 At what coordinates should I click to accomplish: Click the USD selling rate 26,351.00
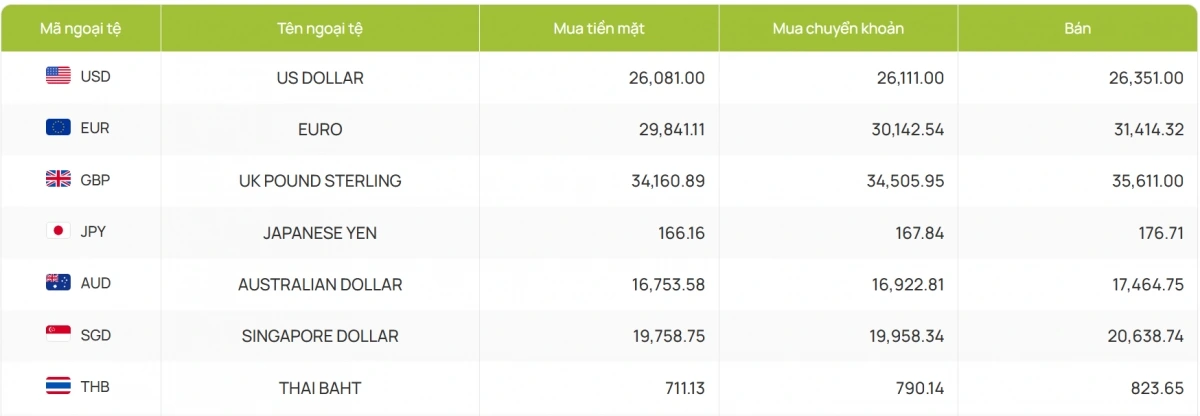(1145, 77)
